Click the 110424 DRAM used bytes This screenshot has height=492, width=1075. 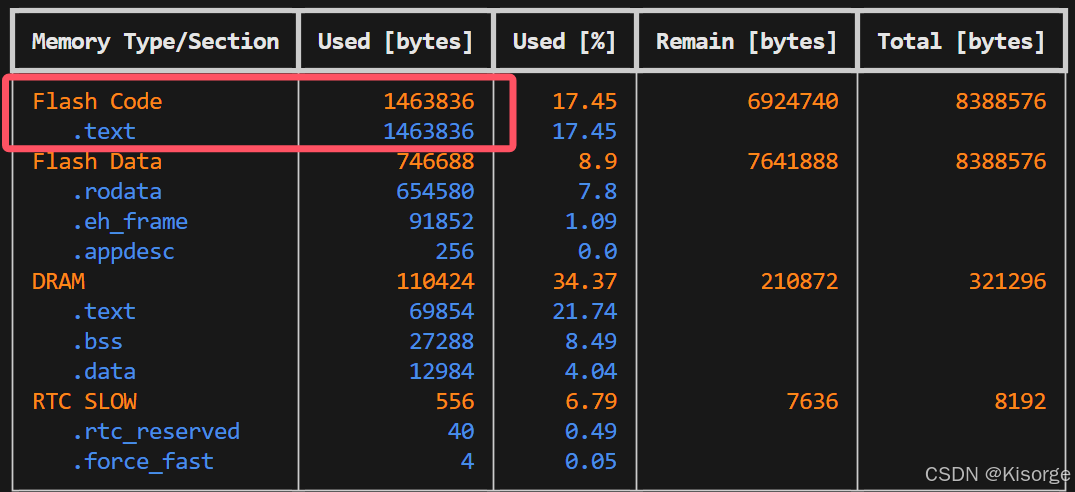pyautogui.click(x=435, y=281)
